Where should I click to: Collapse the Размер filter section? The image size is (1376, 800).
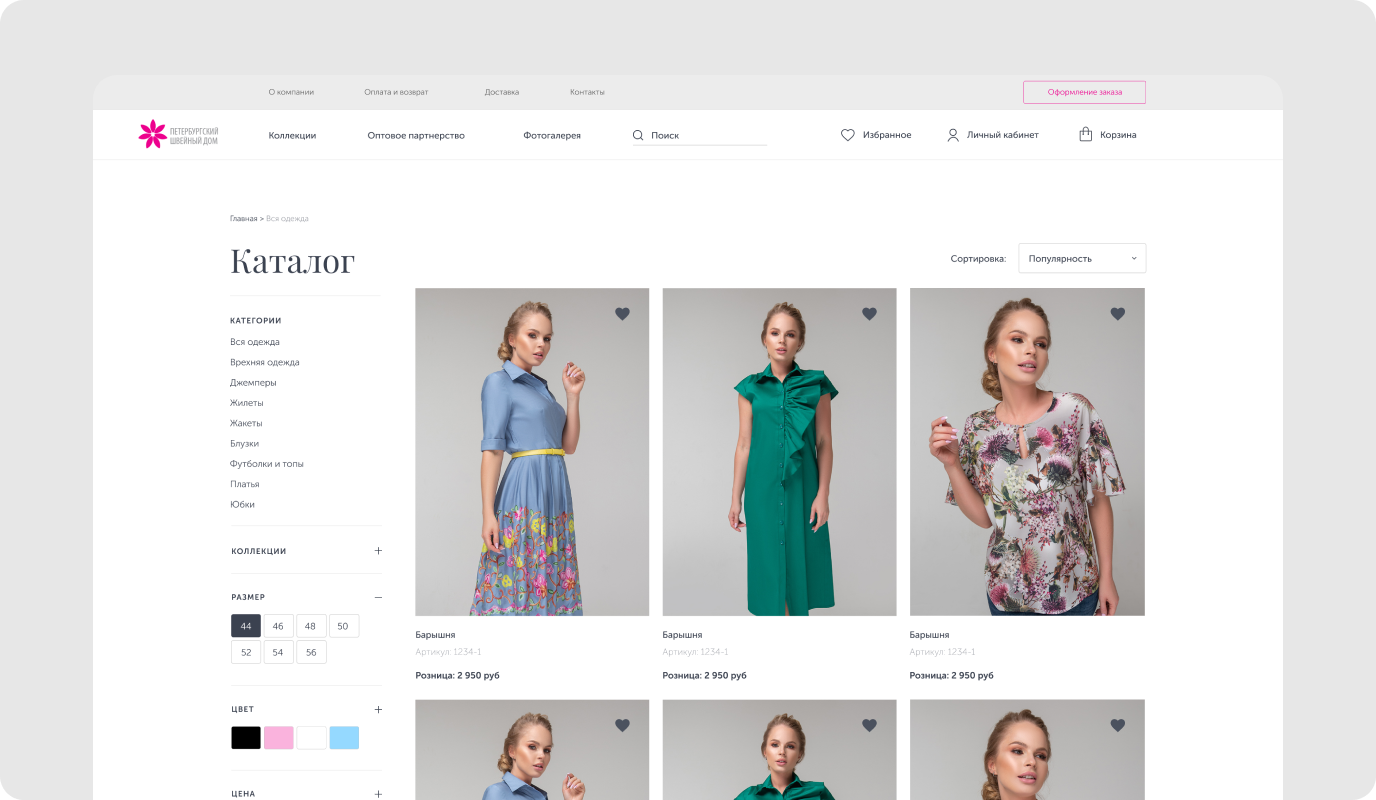378,597
